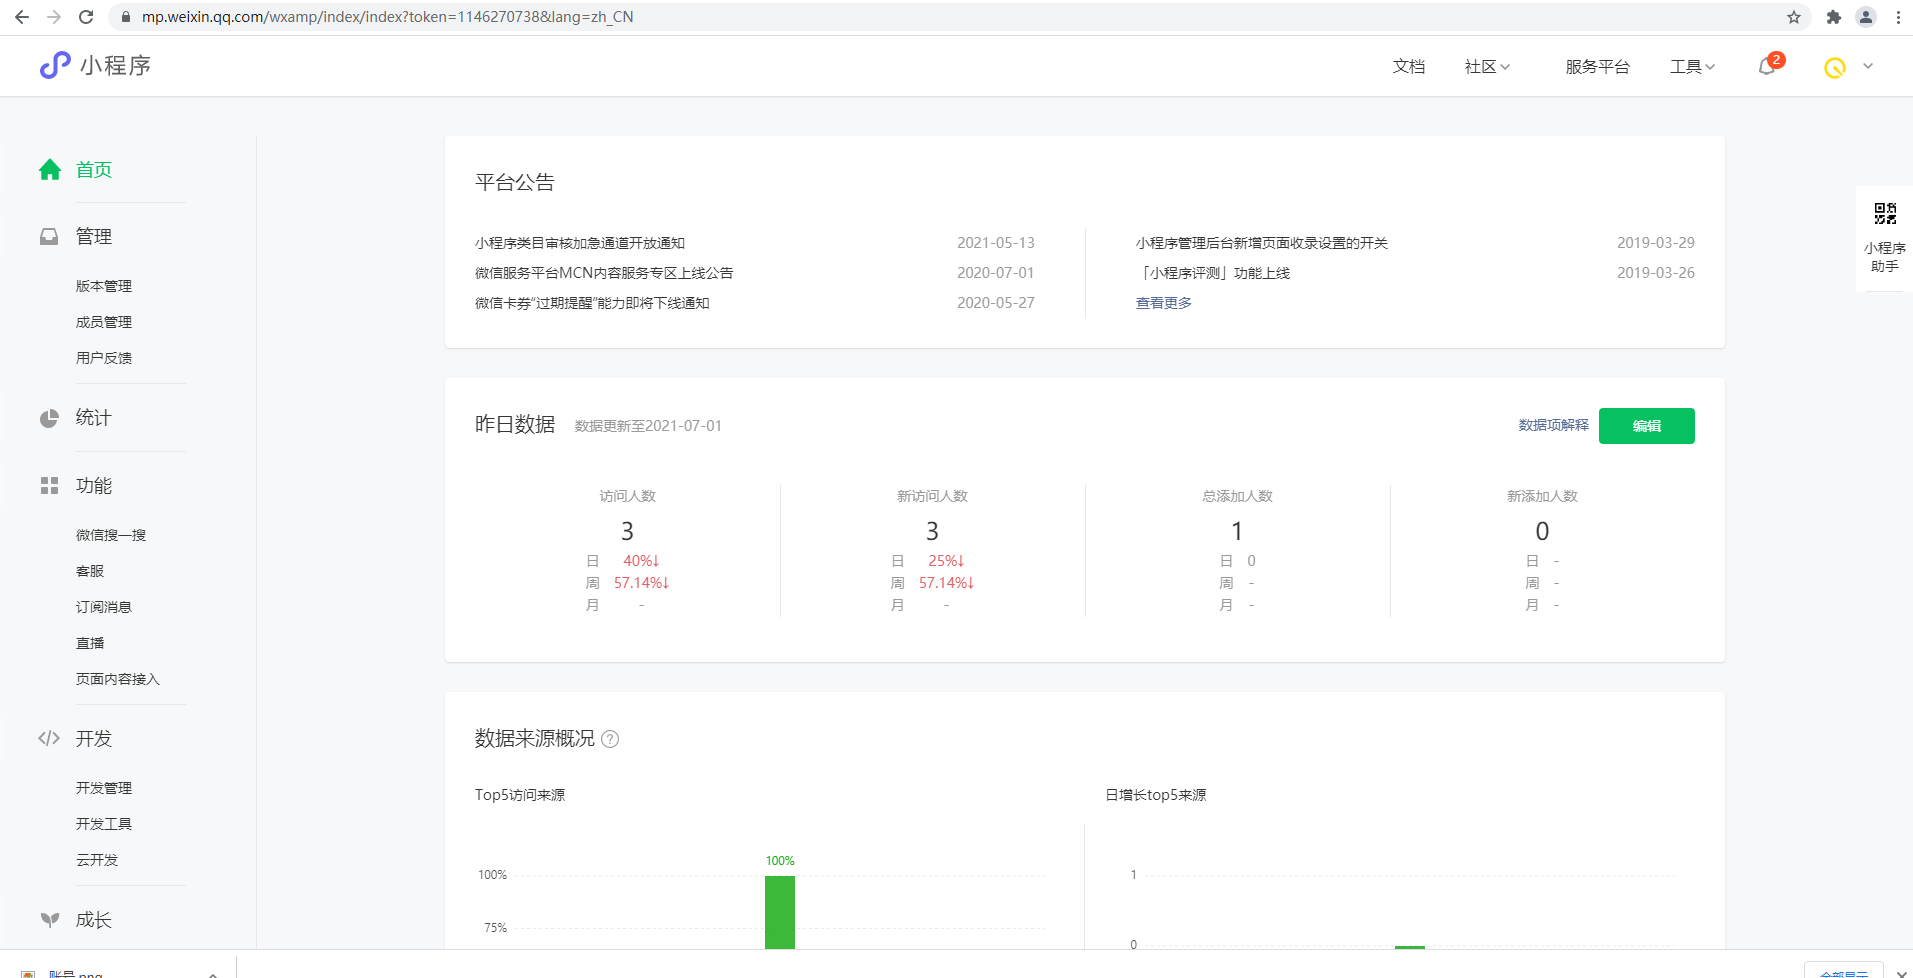This screenshot has height=978, width=1913.
Task: Click the 新添加人数 value 0
Action: (1542, 531)
